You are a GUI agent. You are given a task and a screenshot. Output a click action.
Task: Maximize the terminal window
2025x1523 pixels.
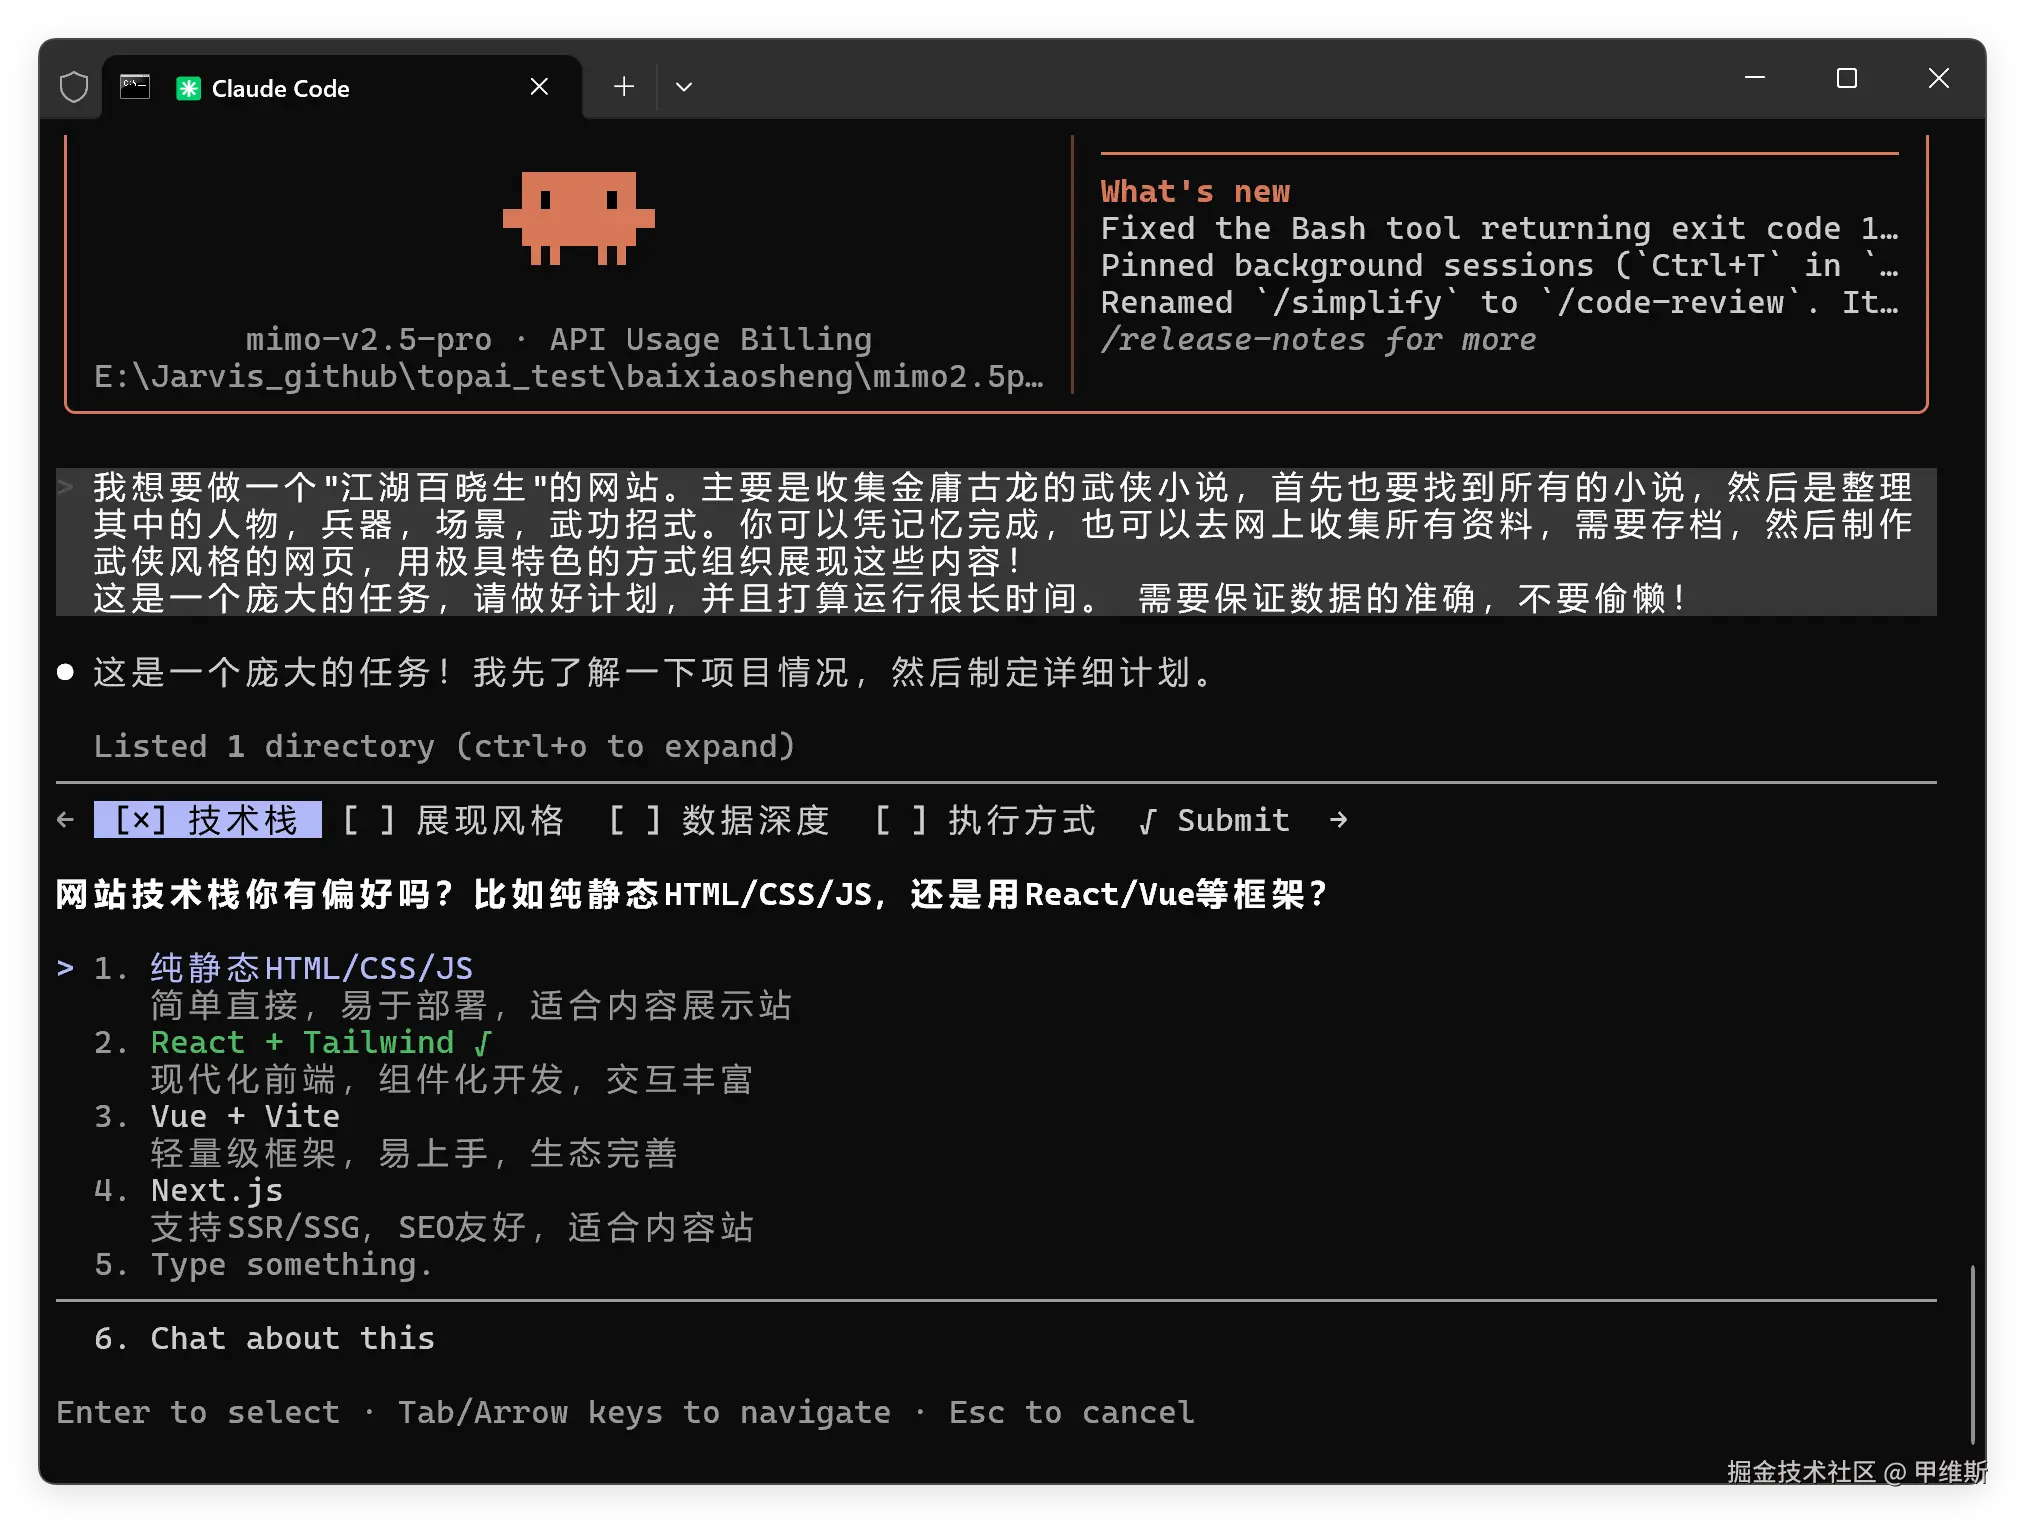tap(1846, 78)
